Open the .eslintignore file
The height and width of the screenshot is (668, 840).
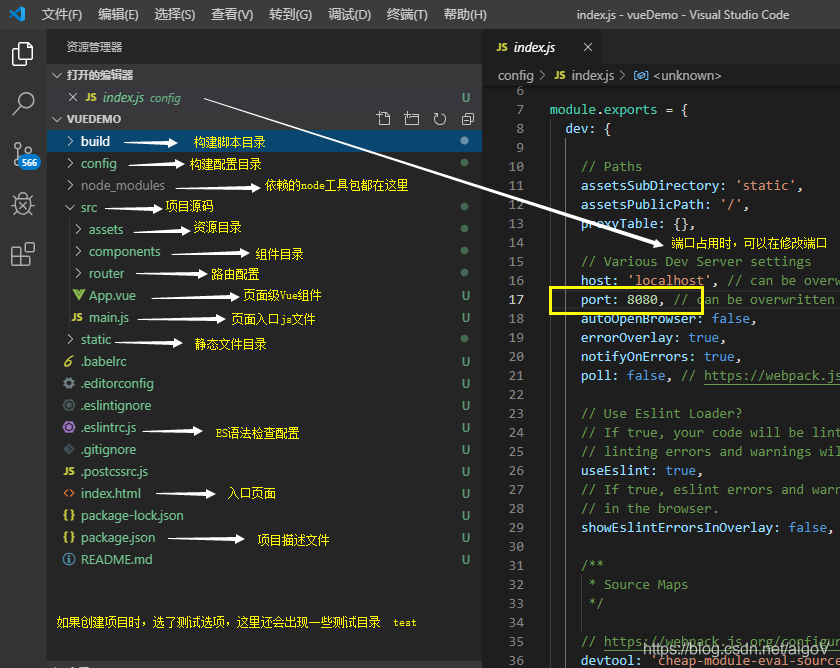[x=116, y=406]
